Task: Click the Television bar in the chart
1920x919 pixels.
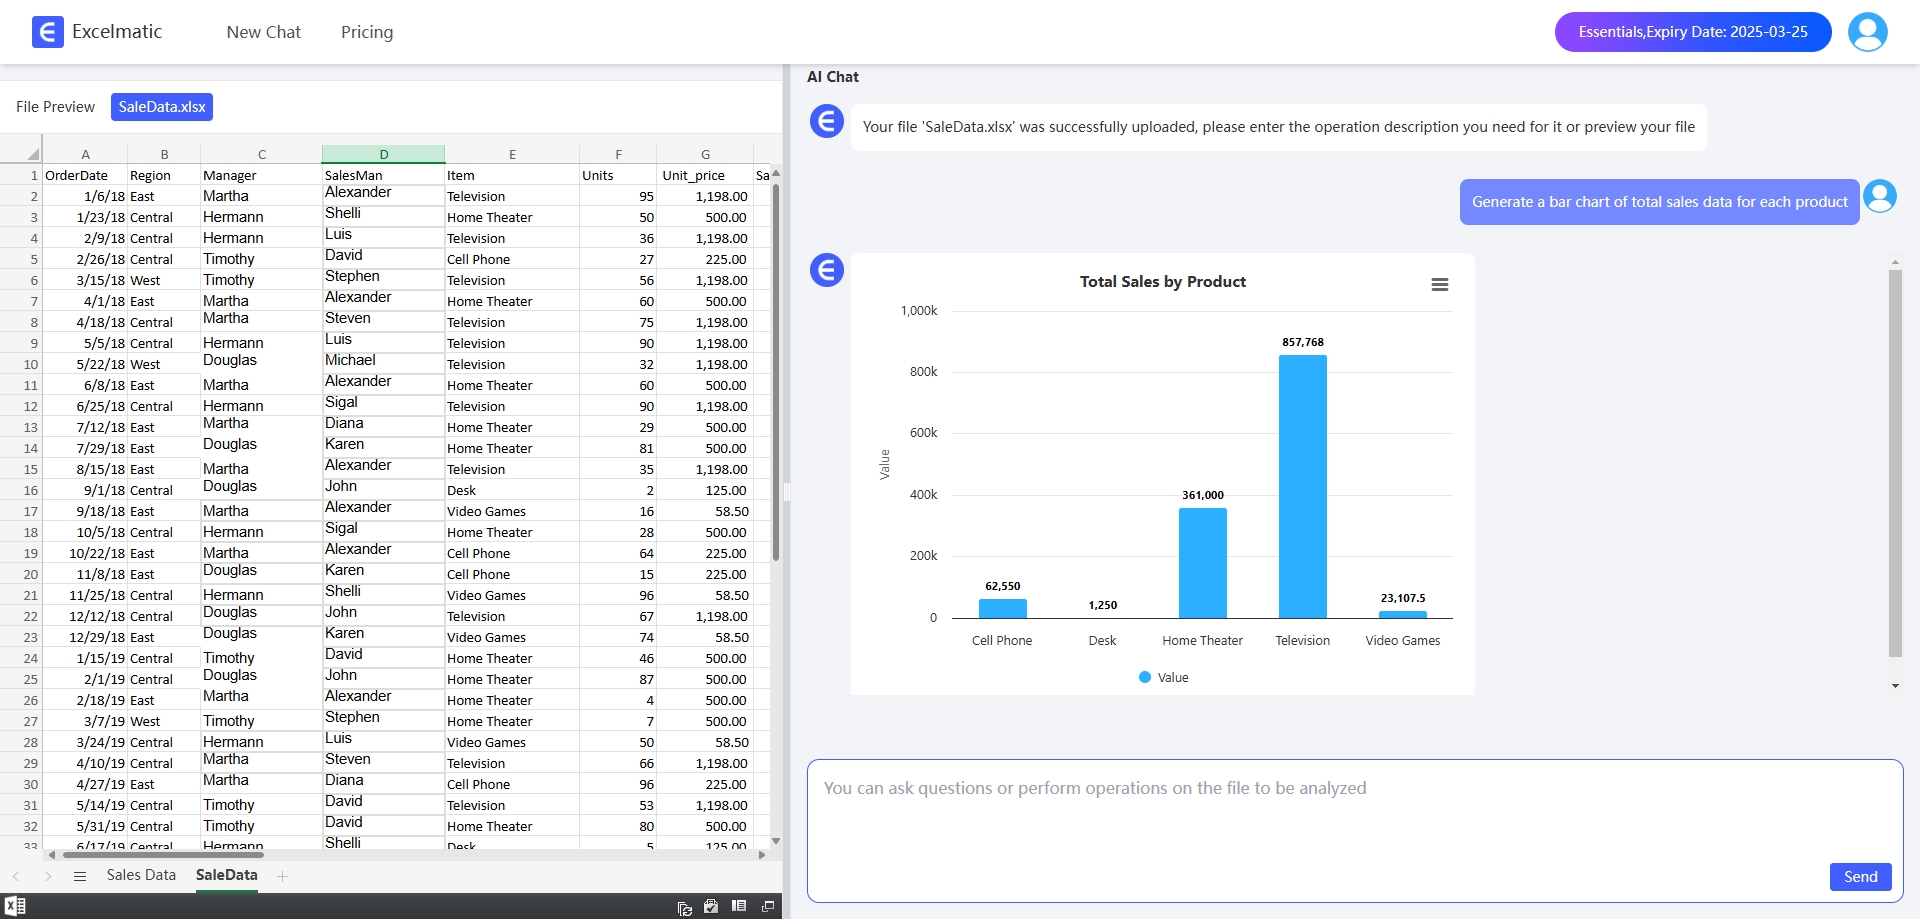Action: tap(1302, 486)
